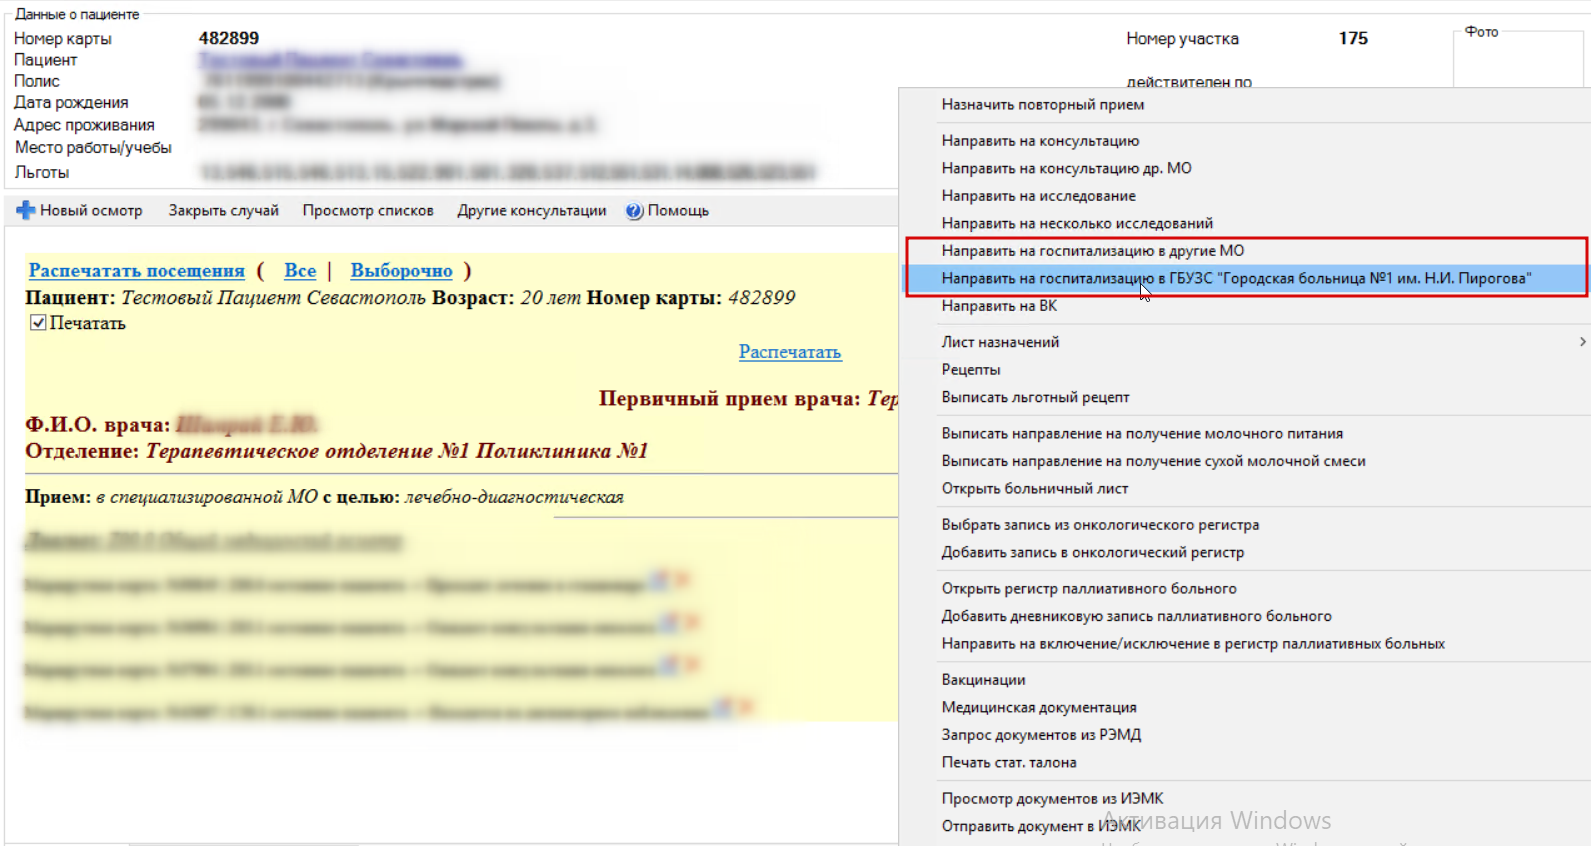Click the Фото placeholder box

pyautogui.click(x=1518, y=60)
